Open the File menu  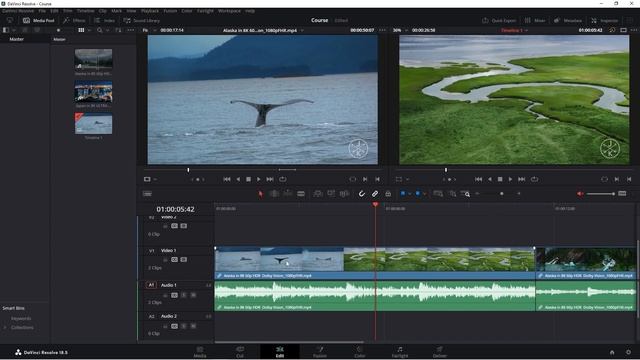(42, 11)
